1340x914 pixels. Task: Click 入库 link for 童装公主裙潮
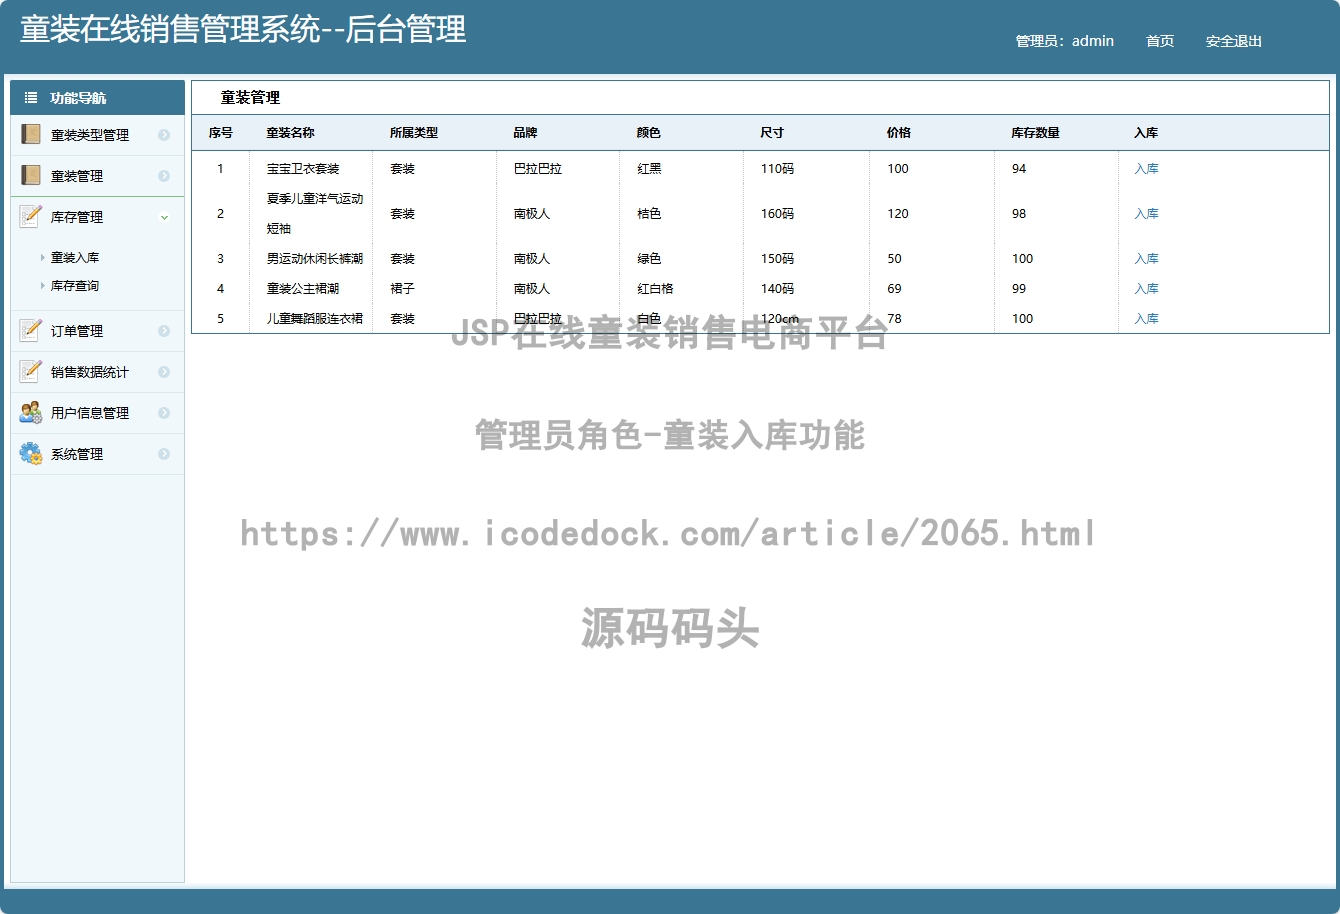tap(1146, 289)
